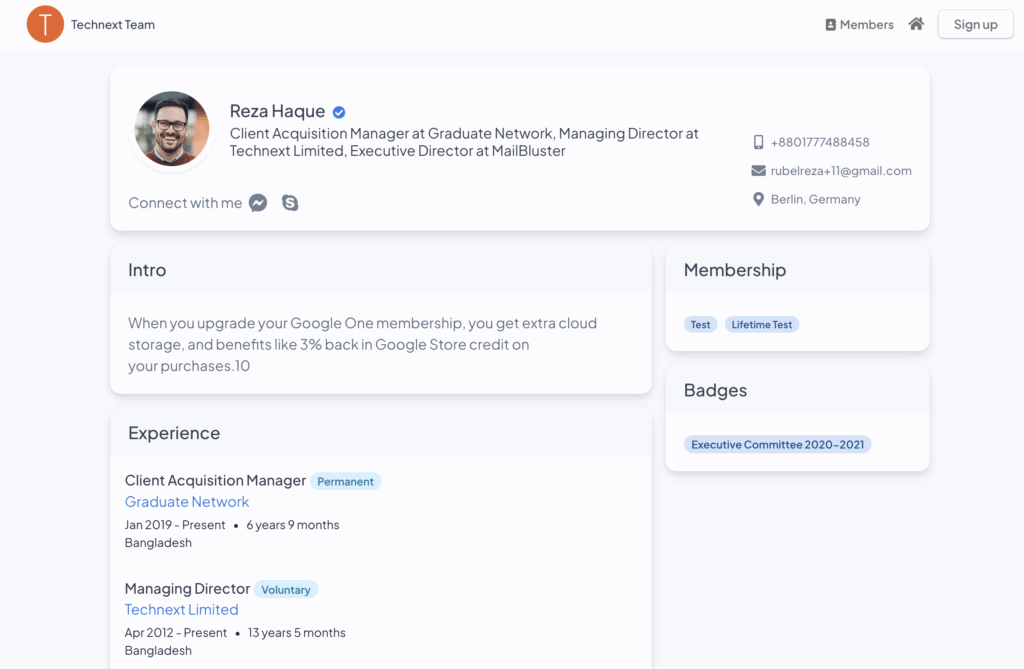Click the rubelreza+11@gmail.com email address
Viewport: 1024px width, 669px height.
841,171
